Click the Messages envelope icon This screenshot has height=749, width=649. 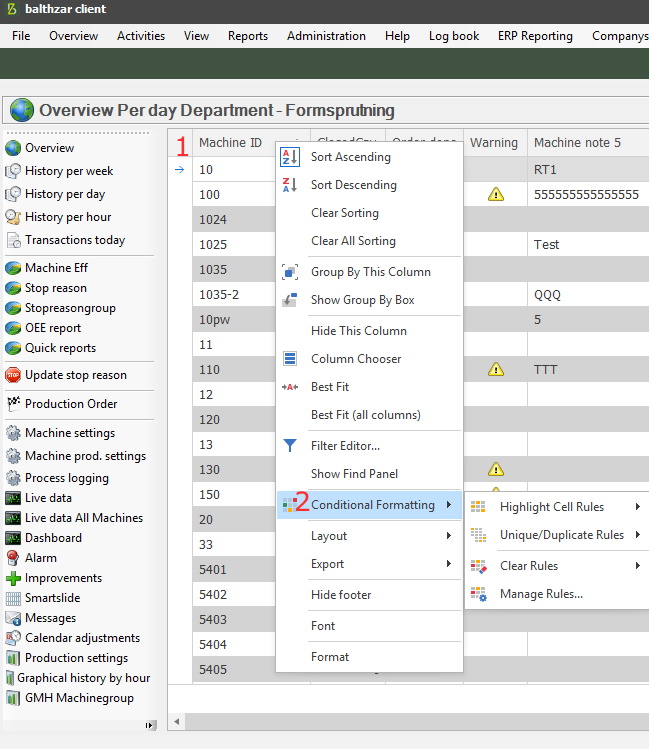[x=13, y=618]
